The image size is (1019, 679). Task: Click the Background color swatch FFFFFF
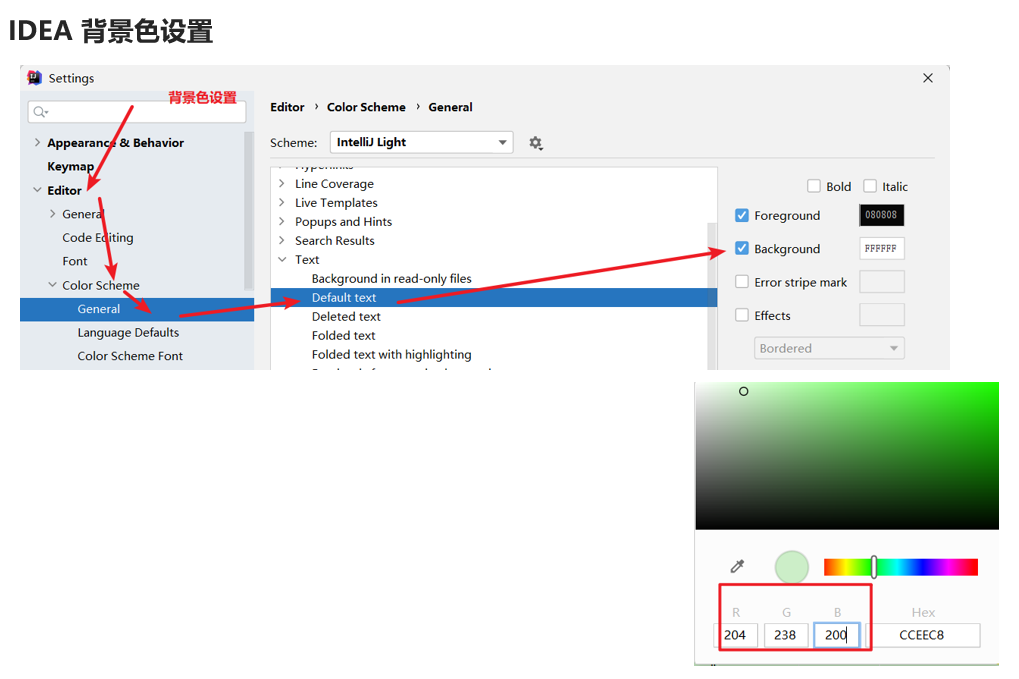coord(881,248)
